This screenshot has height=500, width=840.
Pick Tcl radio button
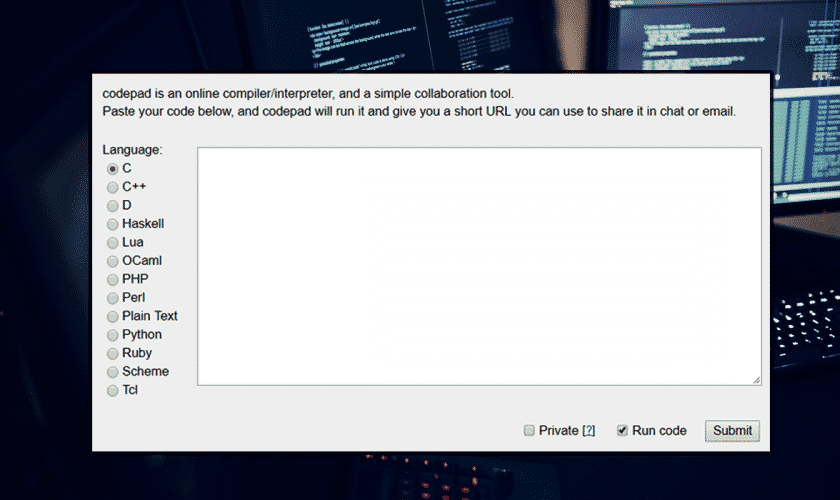click(112, 391)
